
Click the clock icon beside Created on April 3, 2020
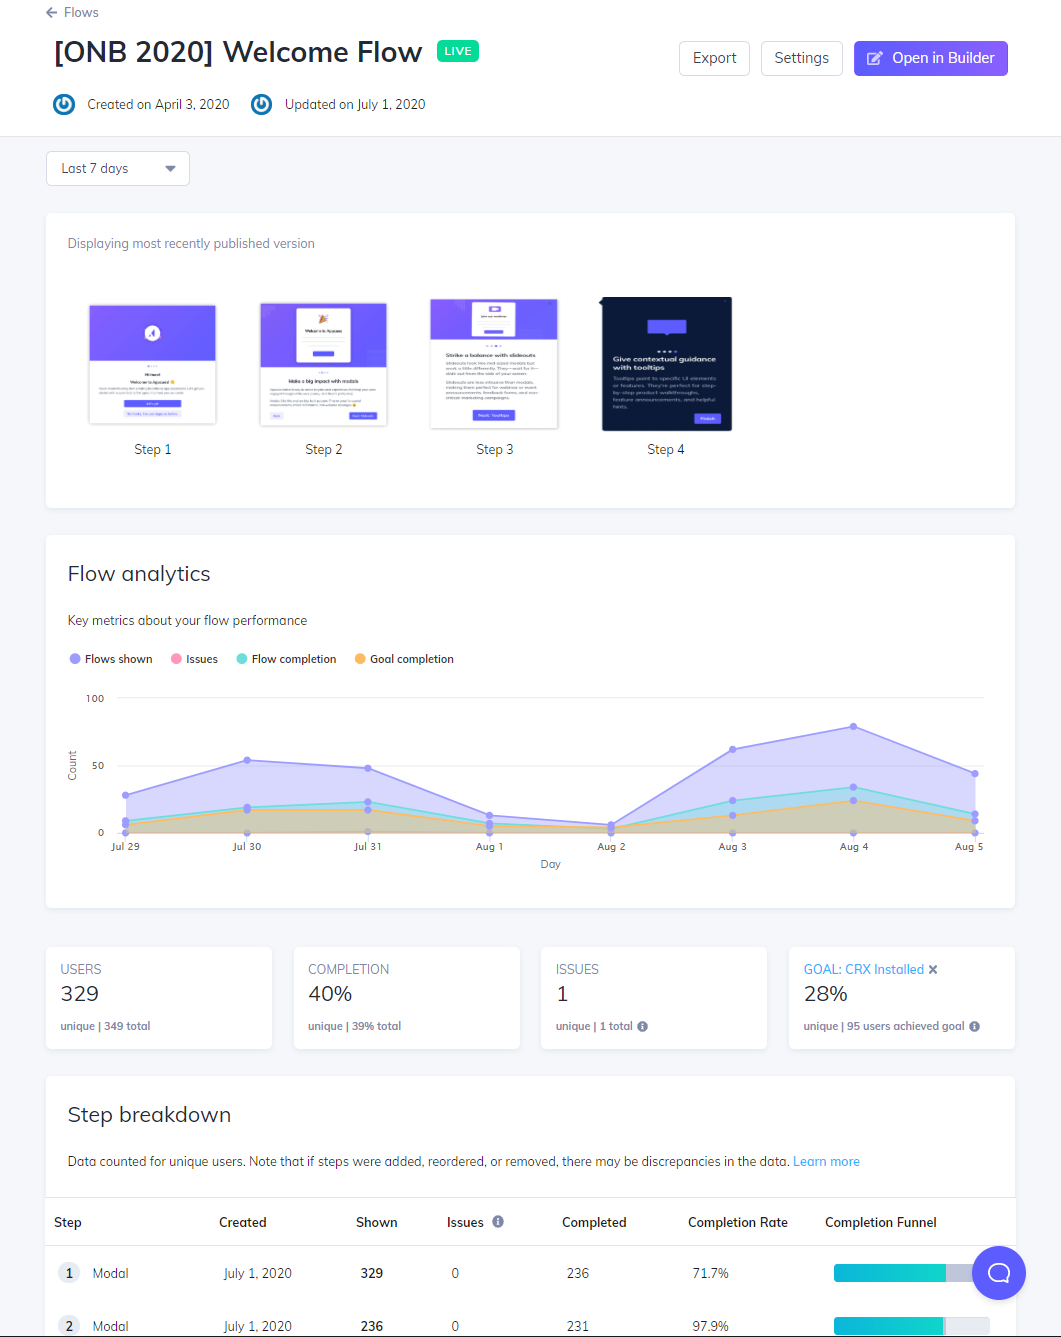[63, 104]
